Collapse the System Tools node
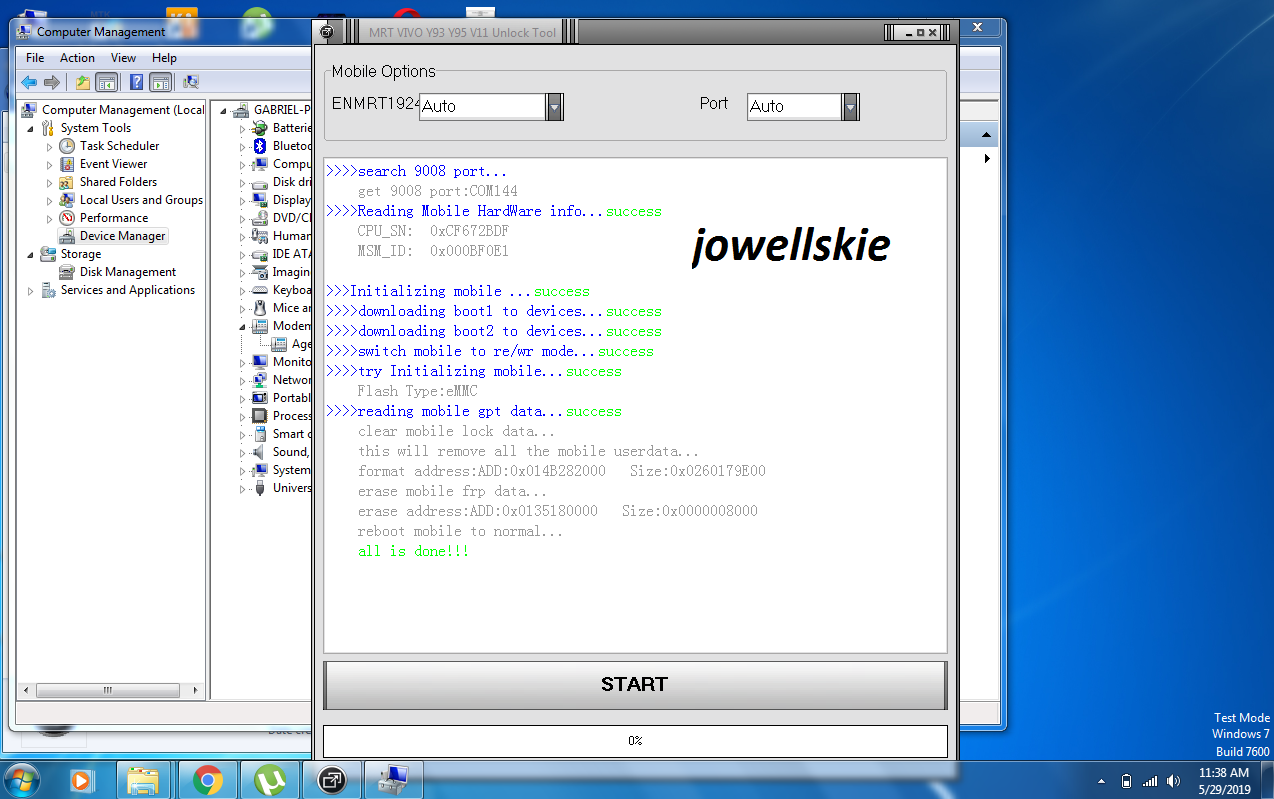1274x799 pixels. [31, 128]
